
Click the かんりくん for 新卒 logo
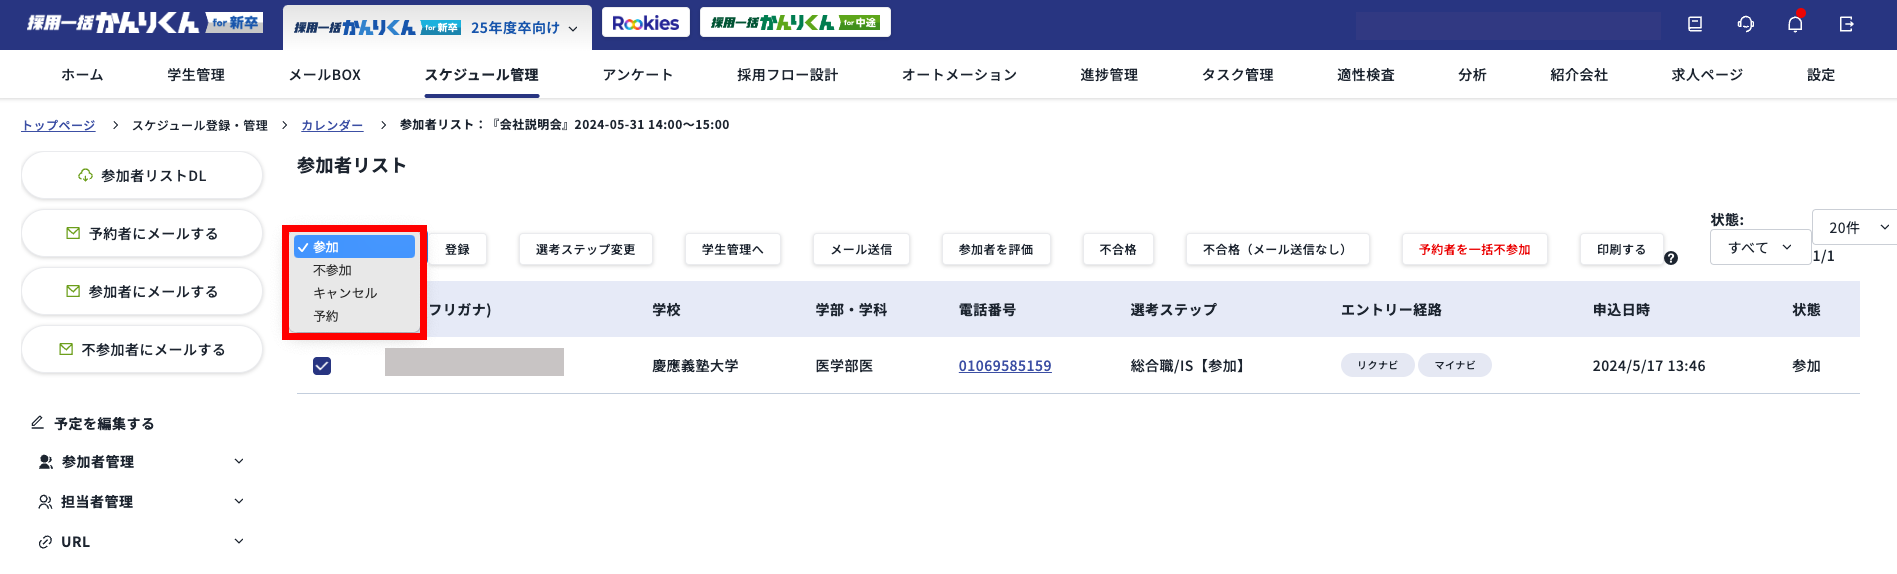145,22
